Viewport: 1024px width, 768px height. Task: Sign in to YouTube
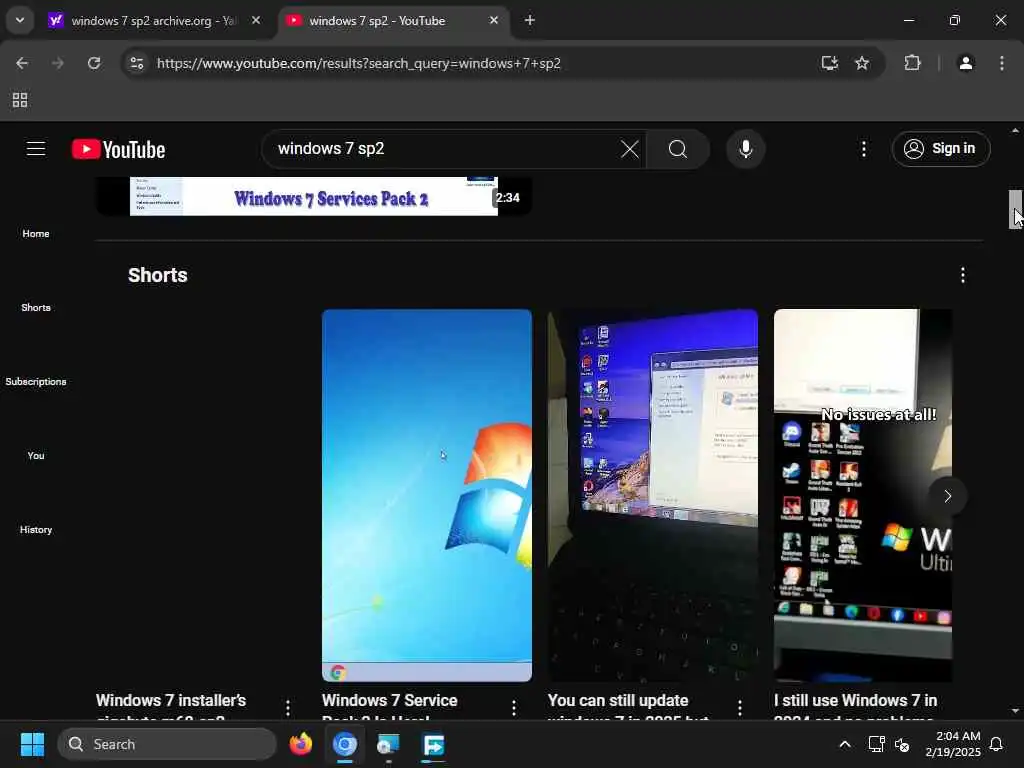point(940,149)
